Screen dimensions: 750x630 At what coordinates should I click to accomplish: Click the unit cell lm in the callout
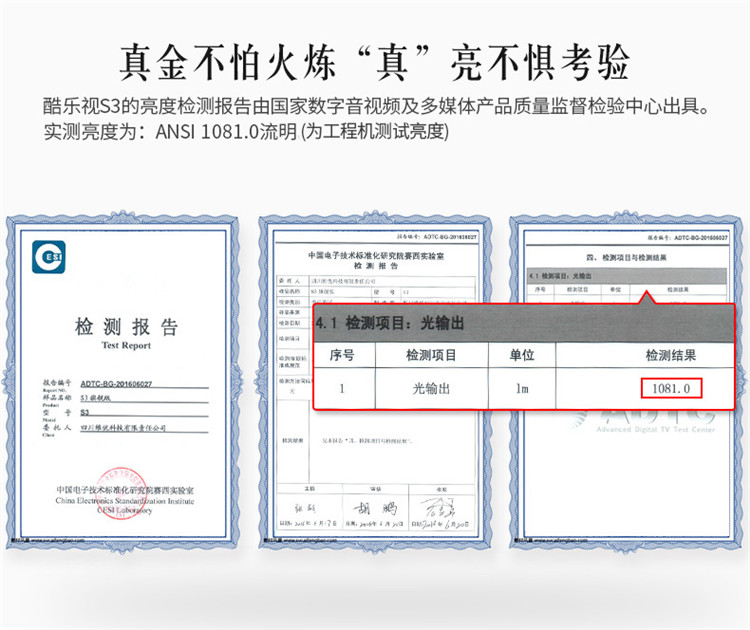point(522,389)
